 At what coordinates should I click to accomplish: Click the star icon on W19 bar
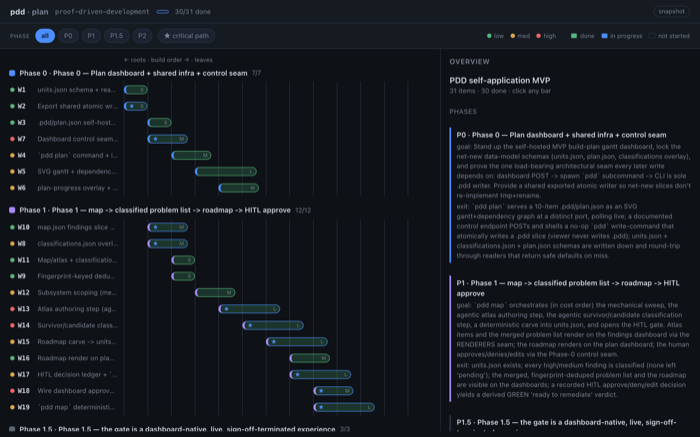(x=321, y=407)
